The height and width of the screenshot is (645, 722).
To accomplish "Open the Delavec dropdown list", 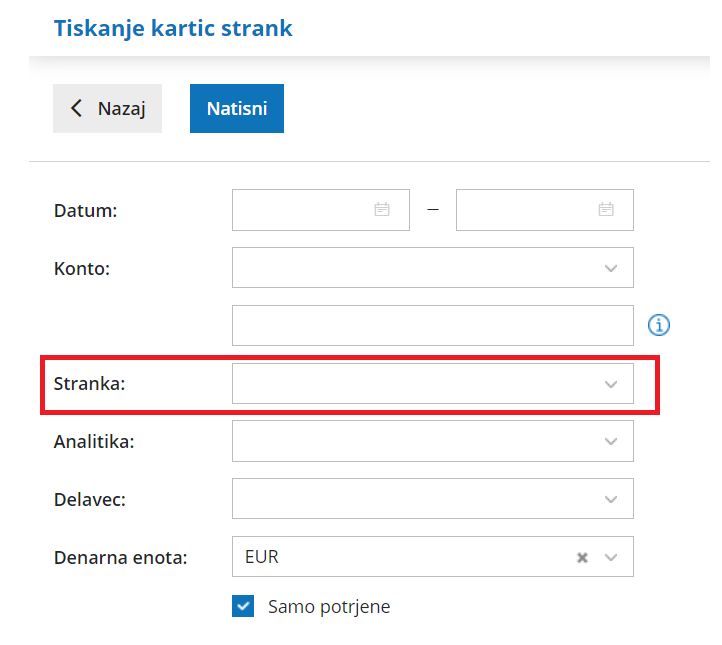I will [x=611, y=499].
